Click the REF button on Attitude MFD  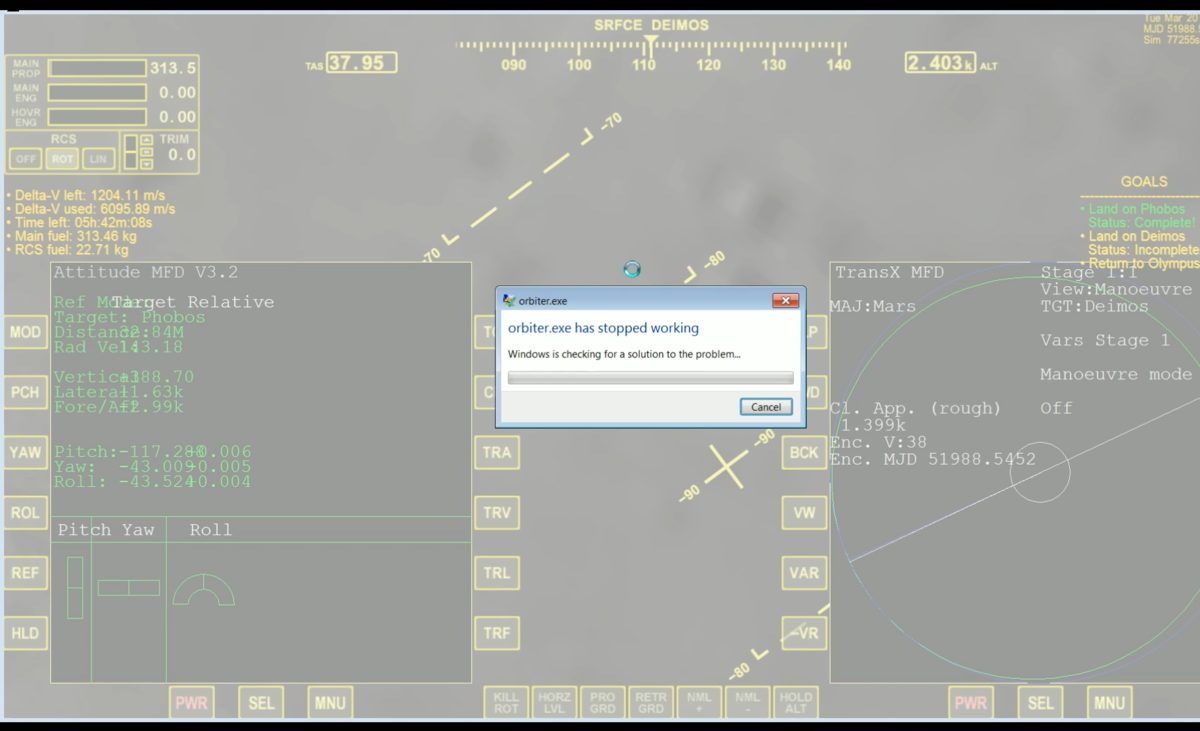[25, 573]
